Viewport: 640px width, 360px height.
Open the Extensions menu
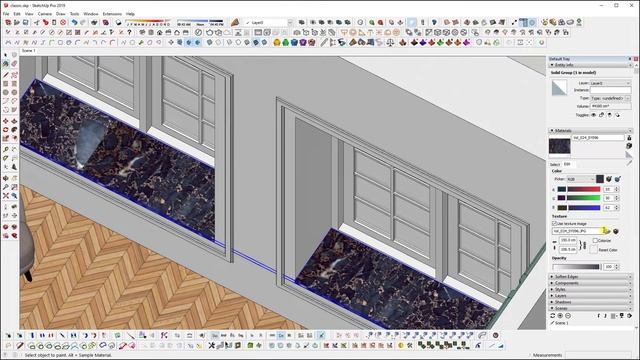[x=112, y=14]
